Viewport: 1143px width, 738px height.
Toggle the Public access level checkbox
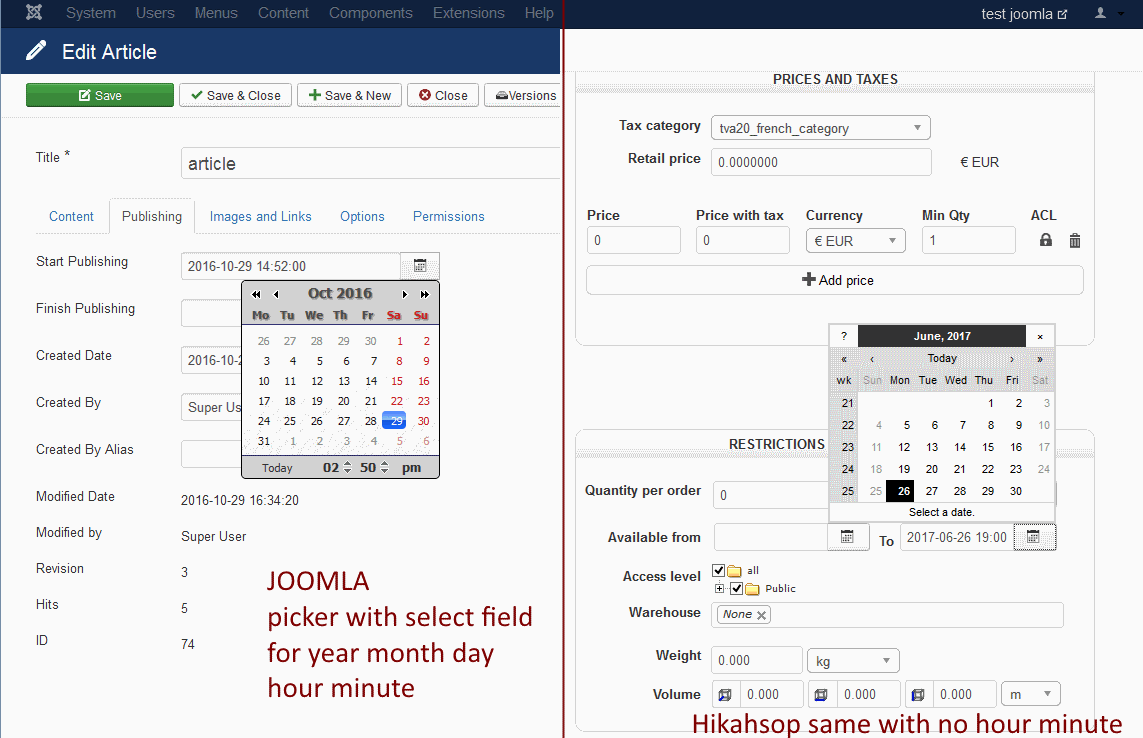coord(736,589)
